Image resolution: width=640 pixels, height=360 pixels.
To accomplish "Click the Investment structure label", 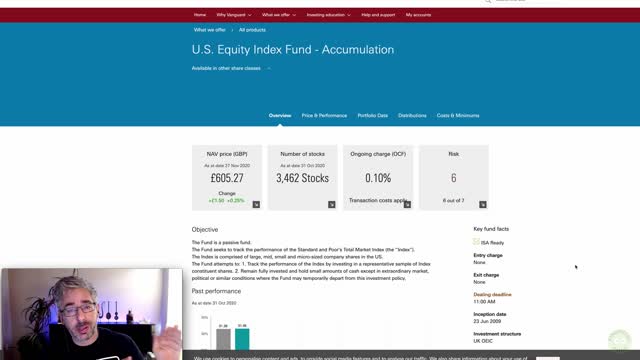I will 497,334.
